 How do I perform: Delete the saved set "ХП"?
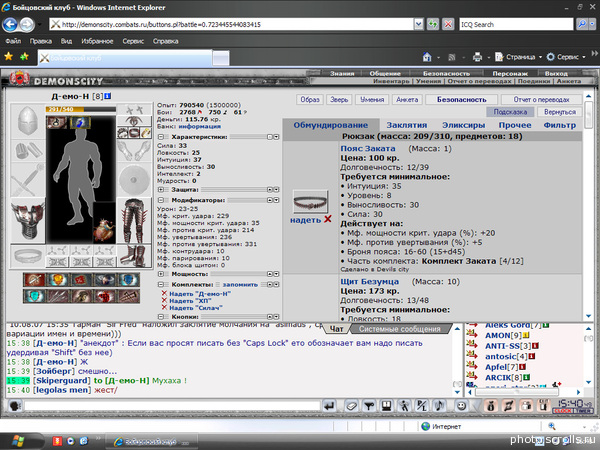[164, 300]
